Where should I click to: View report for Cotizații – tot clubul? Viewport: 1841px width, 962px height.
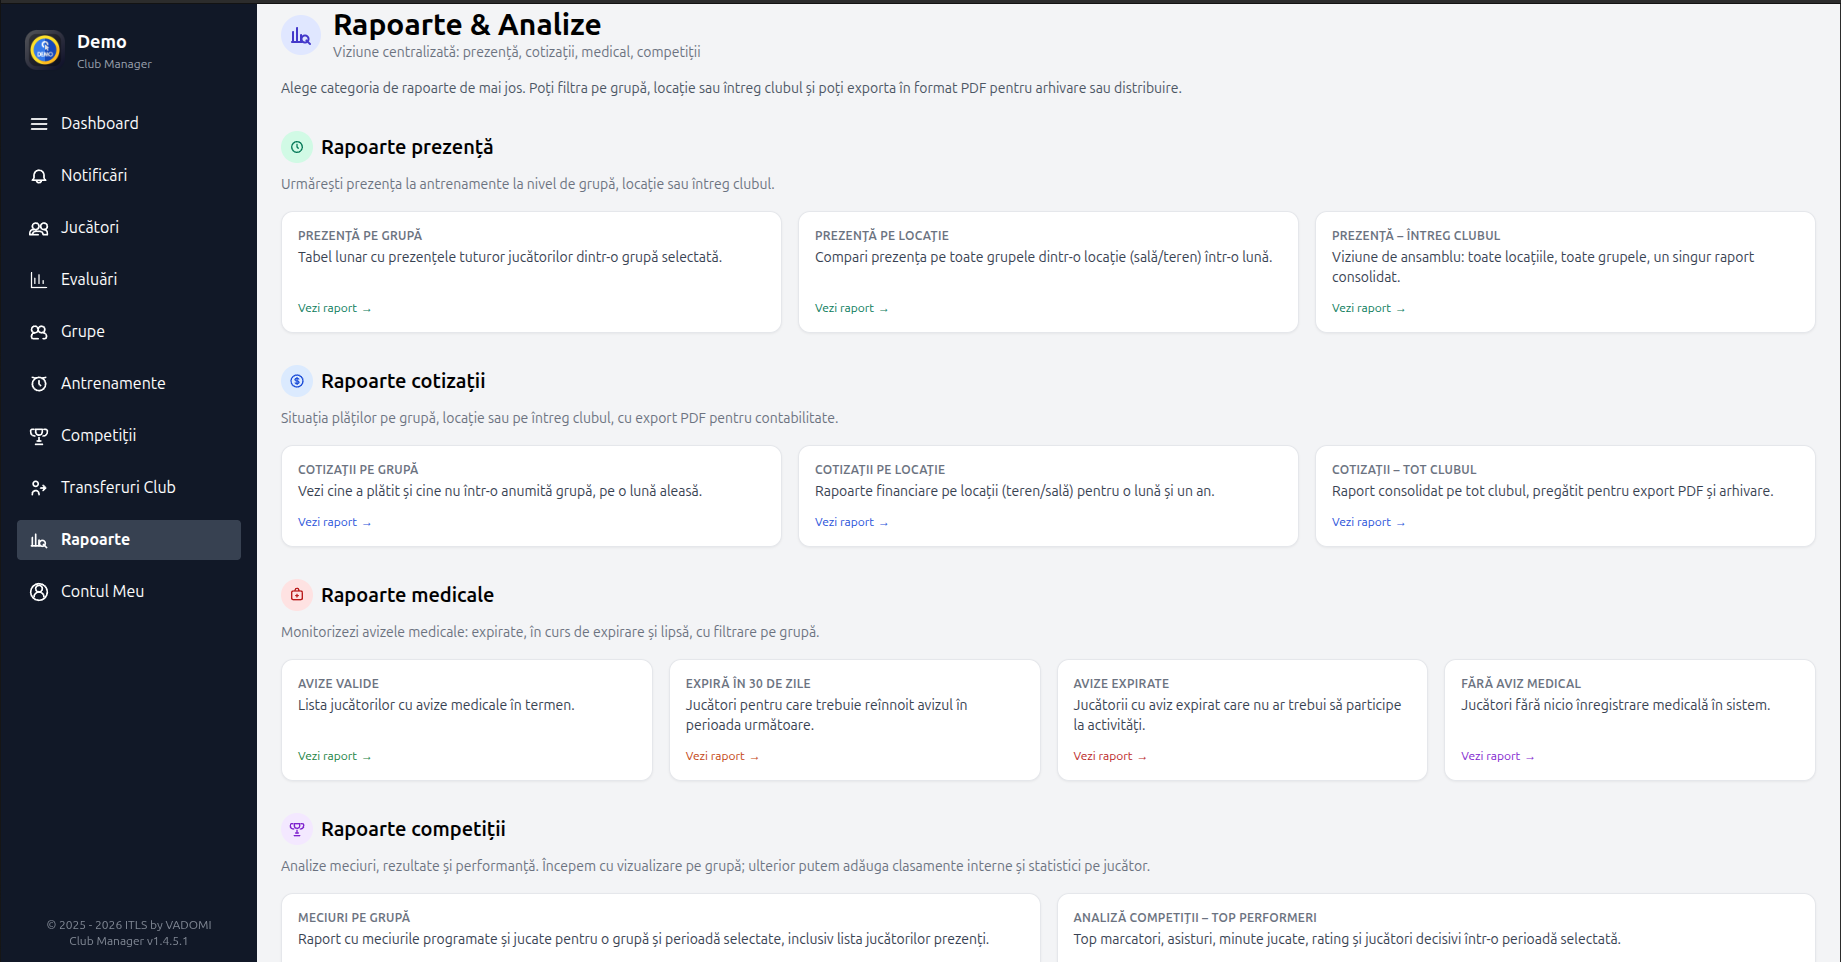tap(1368, 522)
